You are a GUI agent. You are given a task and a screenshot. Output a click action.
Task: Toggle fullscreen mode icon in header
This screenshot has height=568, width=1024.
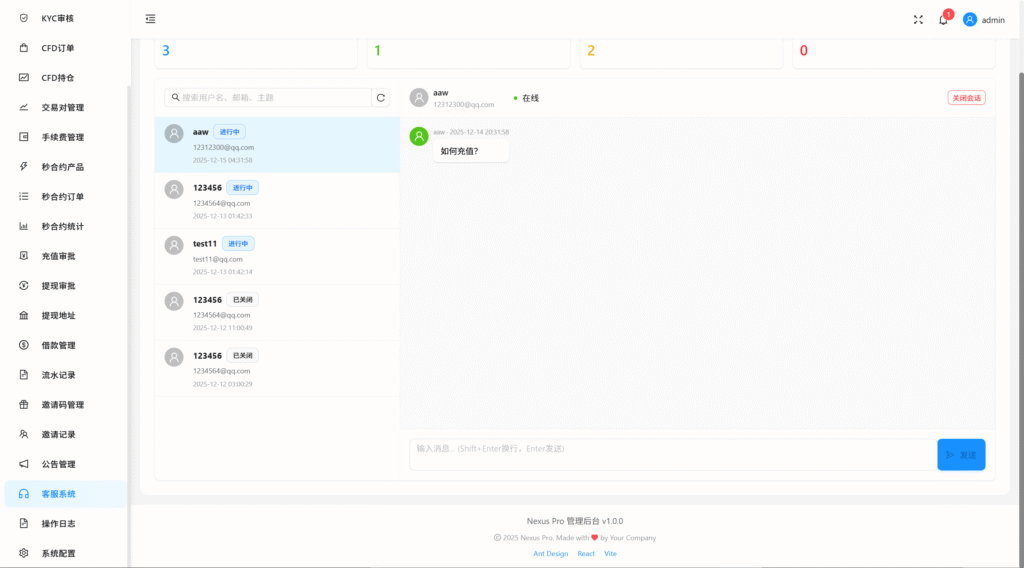918,19
